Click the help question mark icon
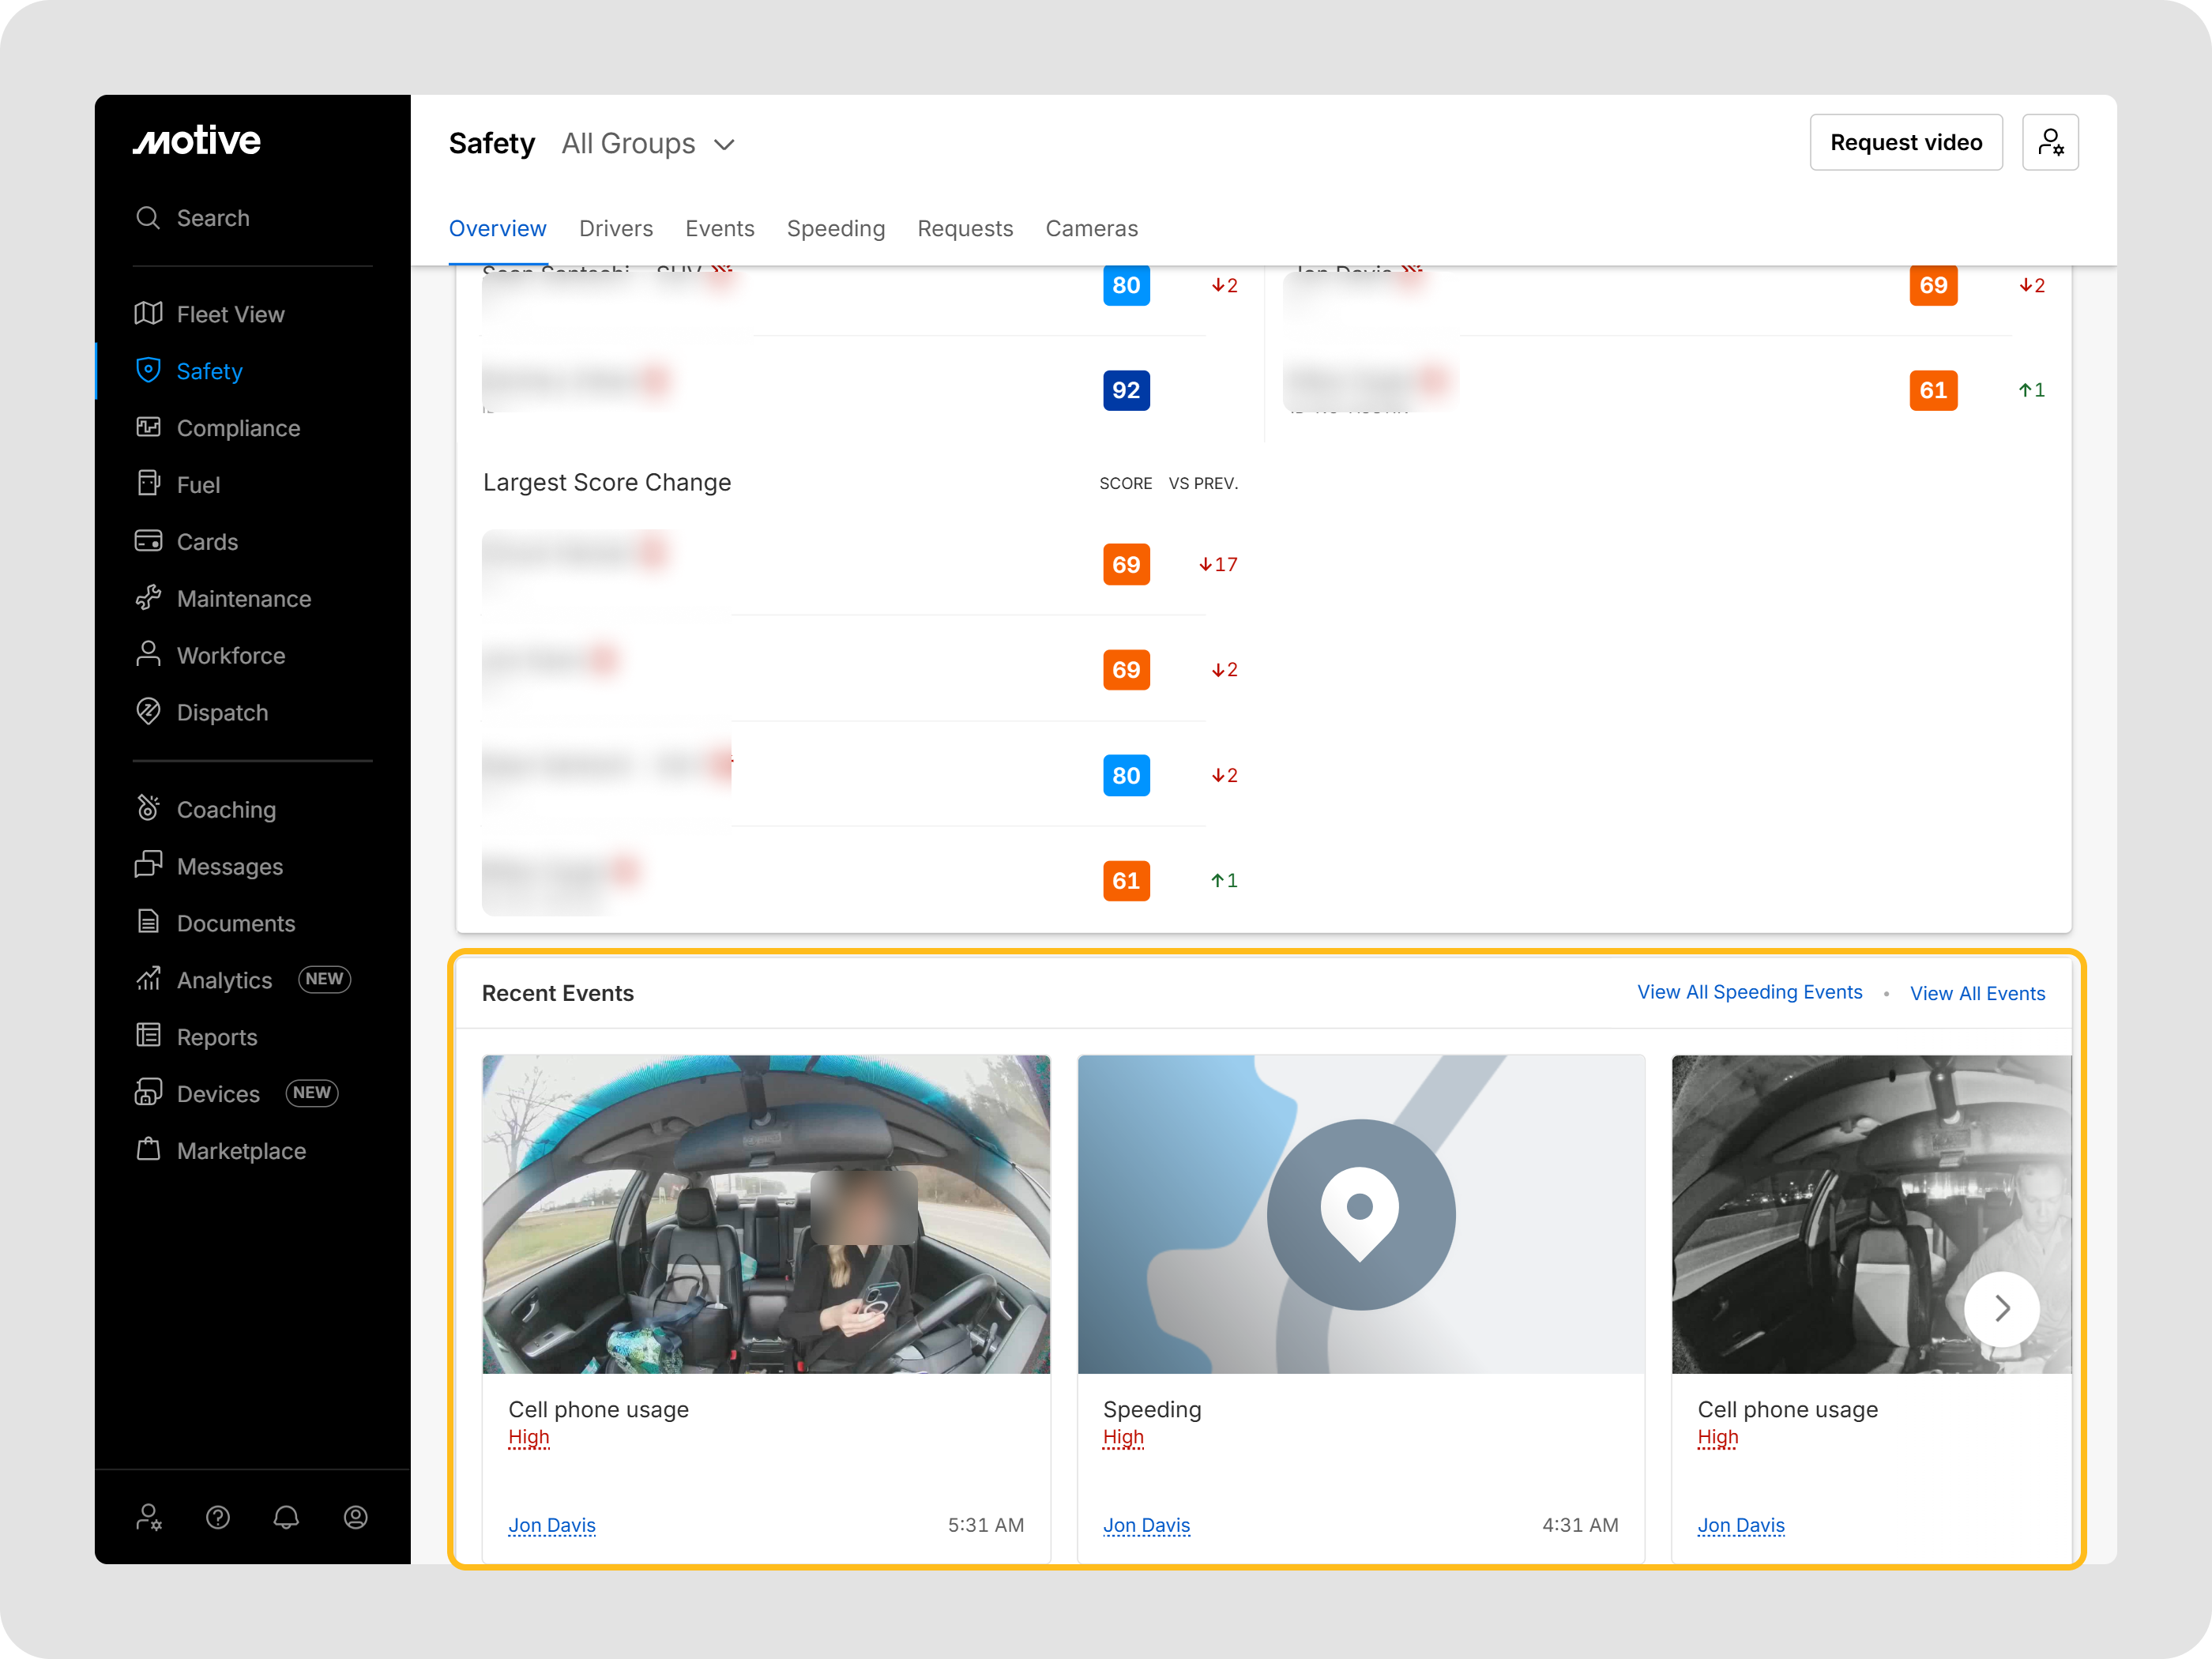 (218, 1517)
